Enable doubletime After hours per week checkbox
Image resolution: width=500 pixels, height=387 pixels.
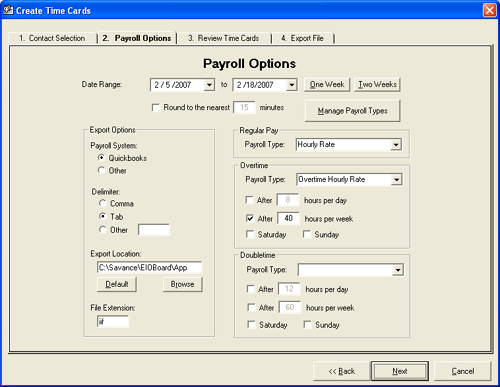click(251, 307)
